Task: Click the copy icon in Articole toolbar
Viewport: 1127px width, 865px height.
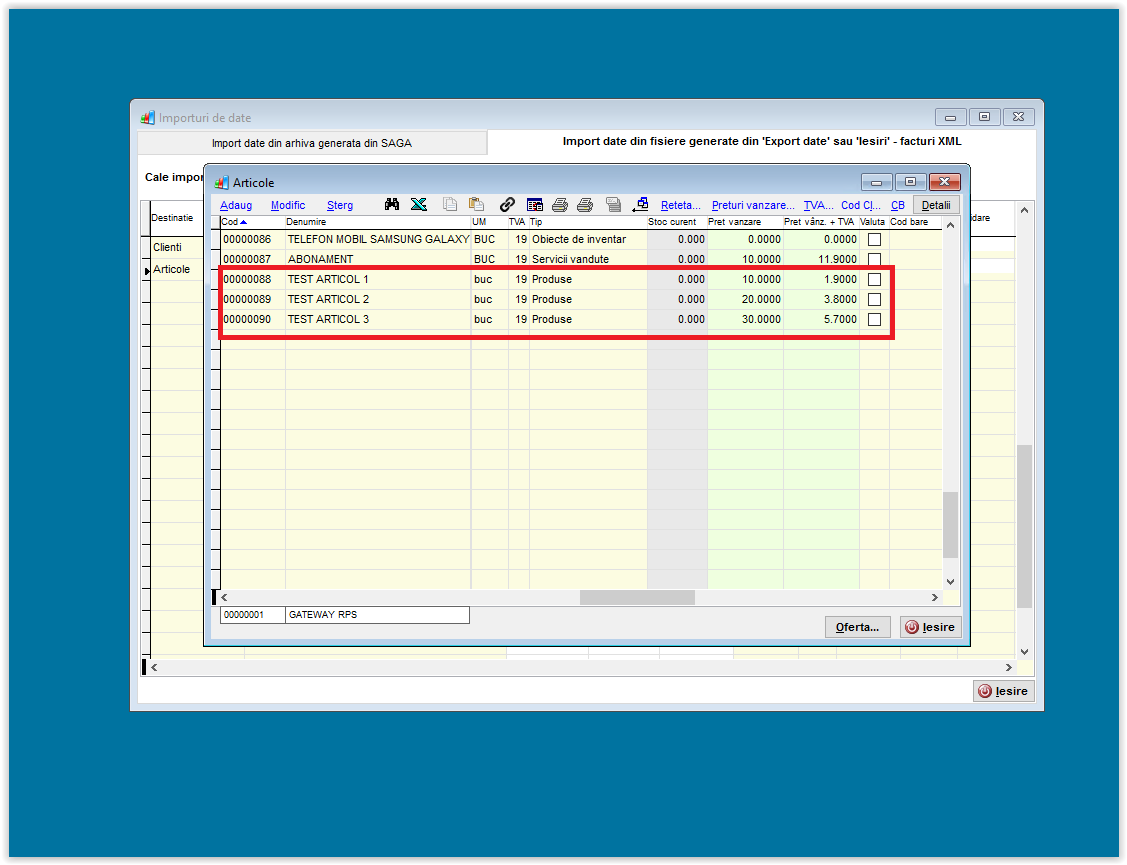Action: [x=450, y=205]
